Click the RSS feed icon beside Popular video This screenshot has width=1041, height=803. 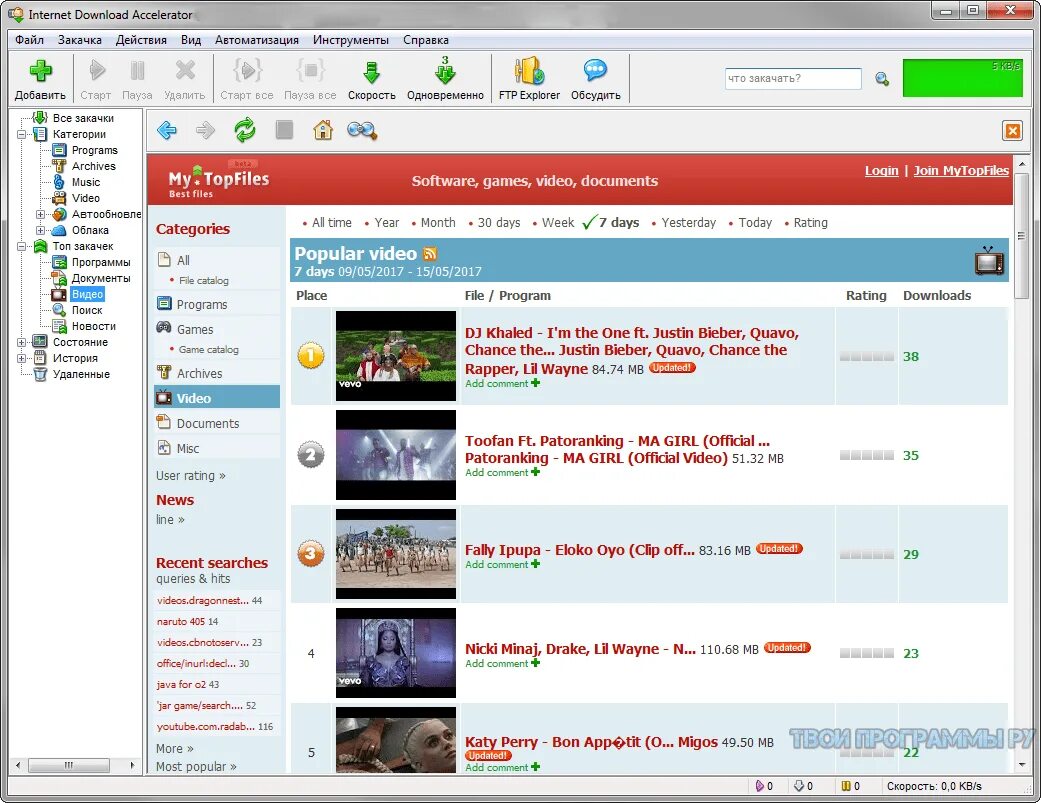coord(430,254)
